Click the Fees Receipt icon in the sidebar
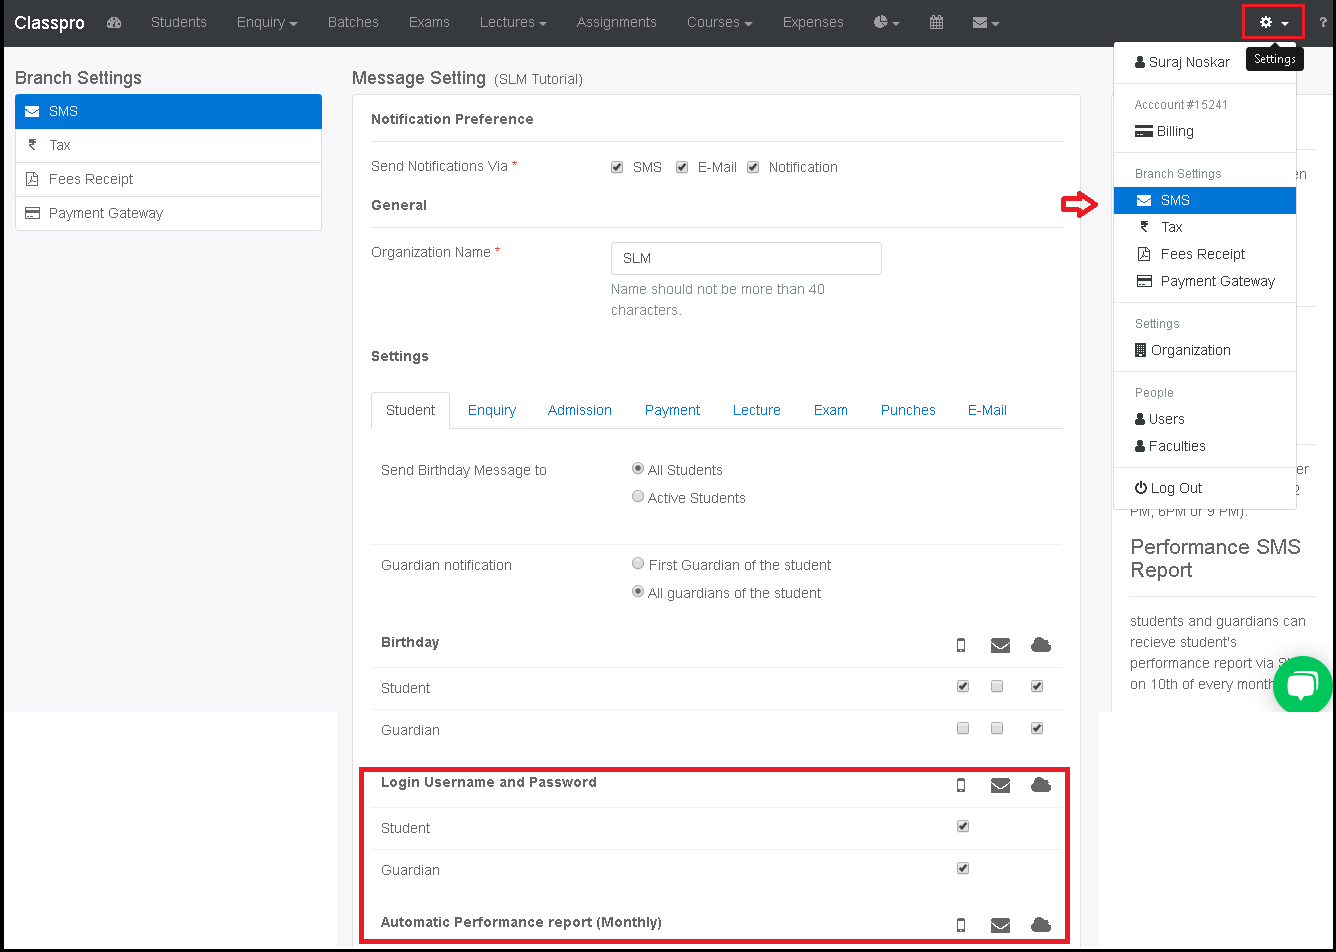Image resolution: width=1336 pixels, height=952 pixels. click(31, 179)
